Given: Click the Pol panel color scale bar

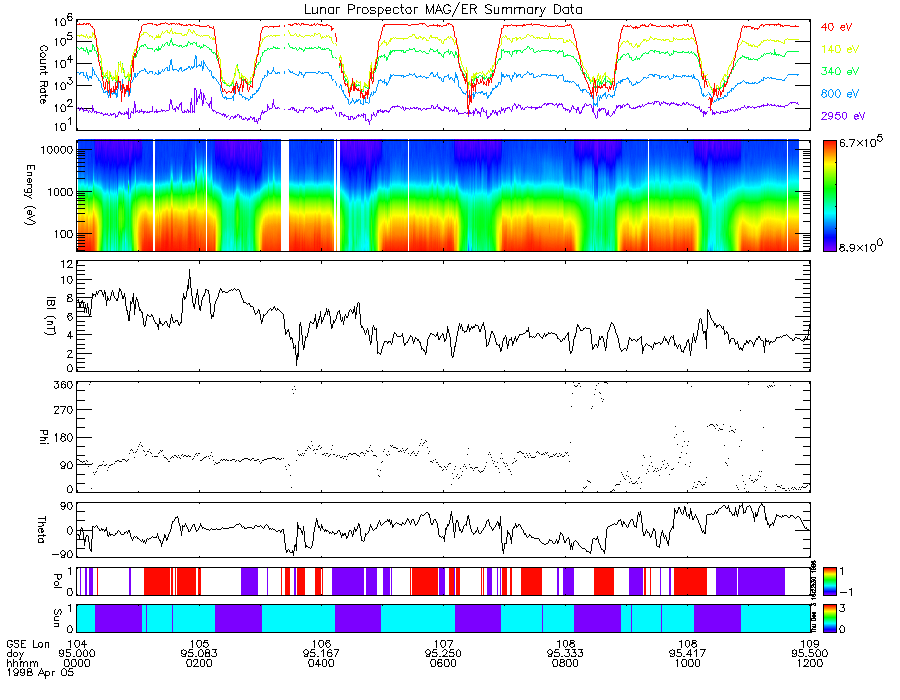Looking at the screenshot, I should pos(830,582).
